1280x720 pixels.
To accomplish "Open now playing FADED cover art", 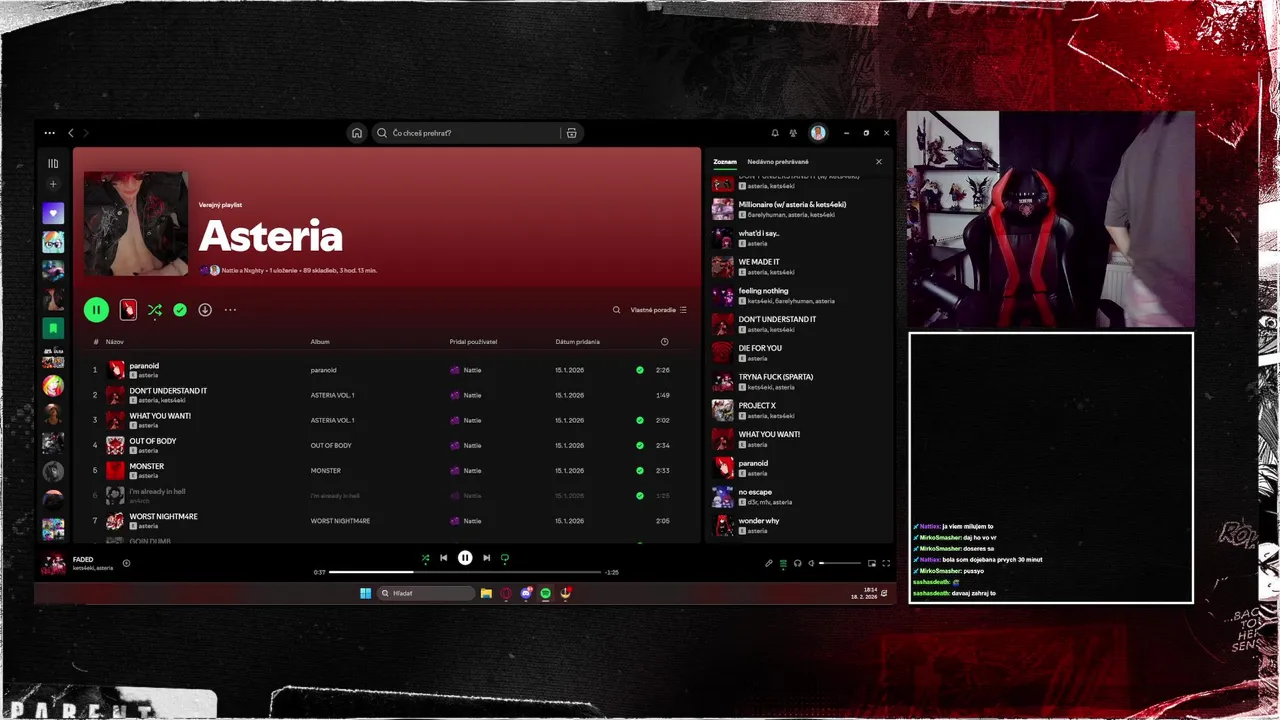I will [53, 563].
